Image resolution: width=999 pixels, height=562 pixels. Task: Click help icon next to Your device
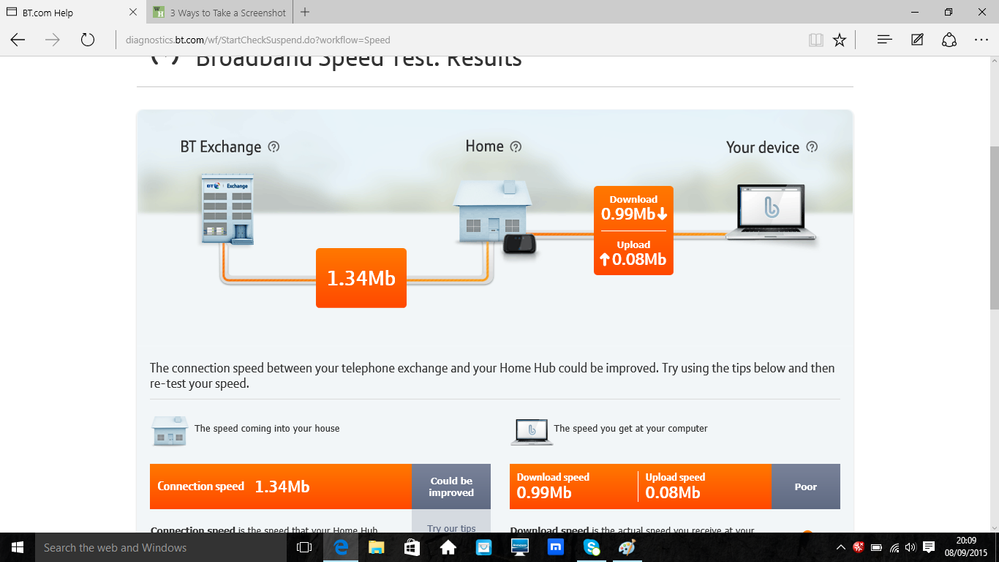point(812,147)
